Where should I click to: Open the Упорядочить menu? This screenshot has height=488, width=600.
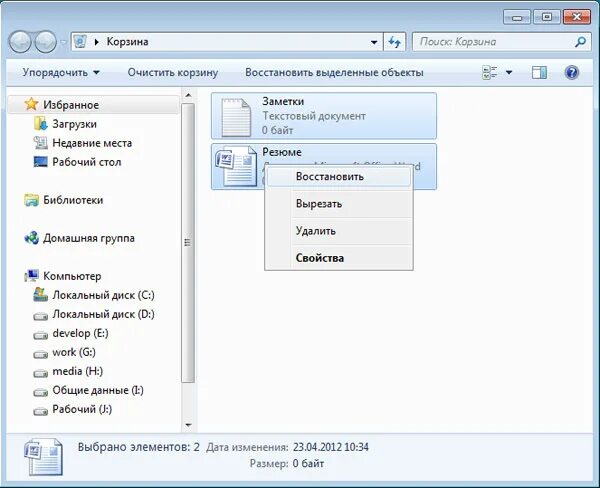coord(60,72)
